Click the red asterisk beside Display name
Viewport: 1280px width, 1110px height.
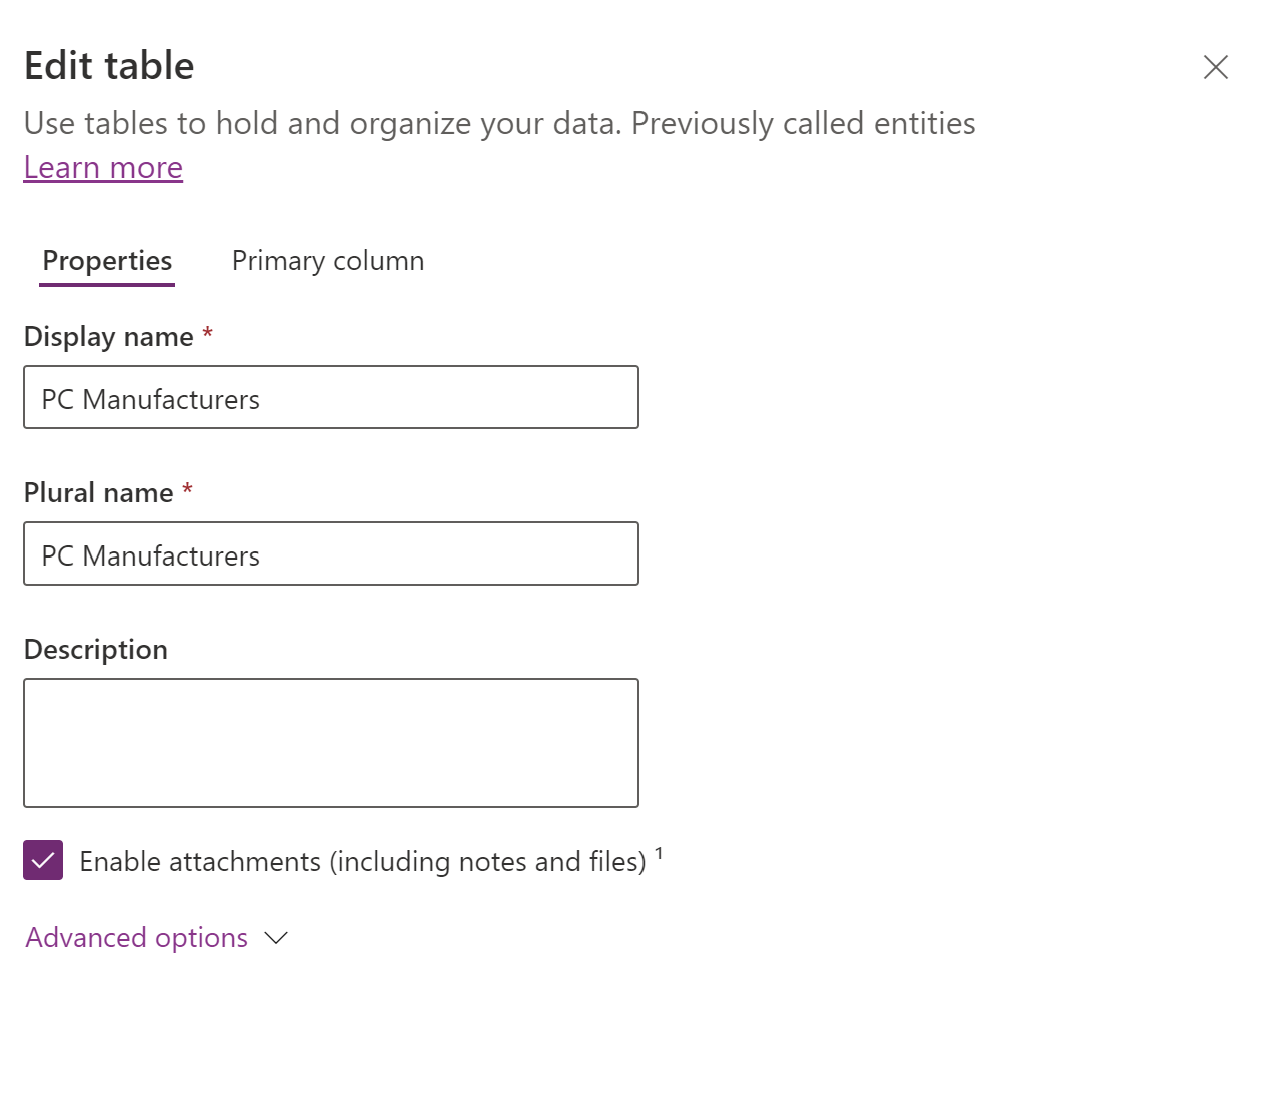click(x=207, y=334)
